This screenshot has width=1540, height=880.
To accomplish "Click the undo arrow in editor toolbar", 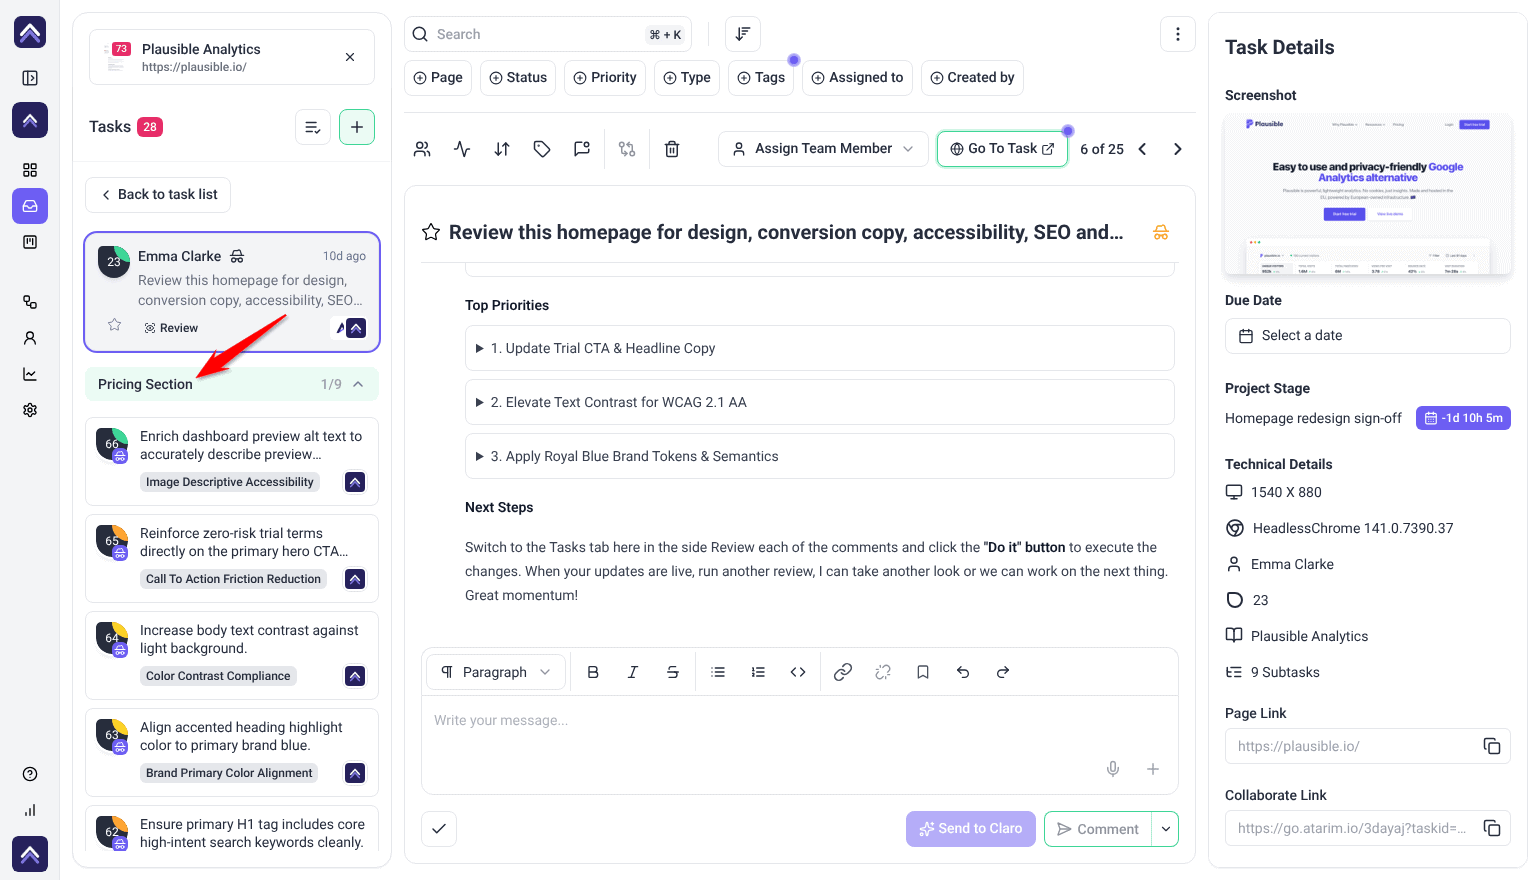I will [963, 672].
